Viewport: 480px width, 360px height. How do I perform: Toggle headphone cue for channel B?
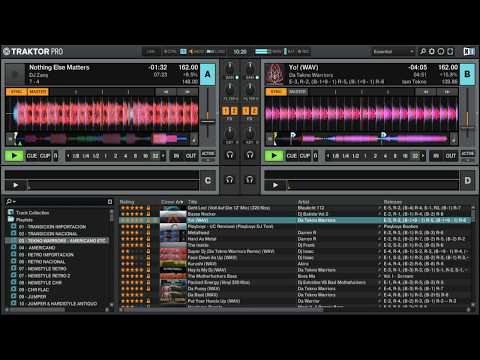(x=250, y=155)
